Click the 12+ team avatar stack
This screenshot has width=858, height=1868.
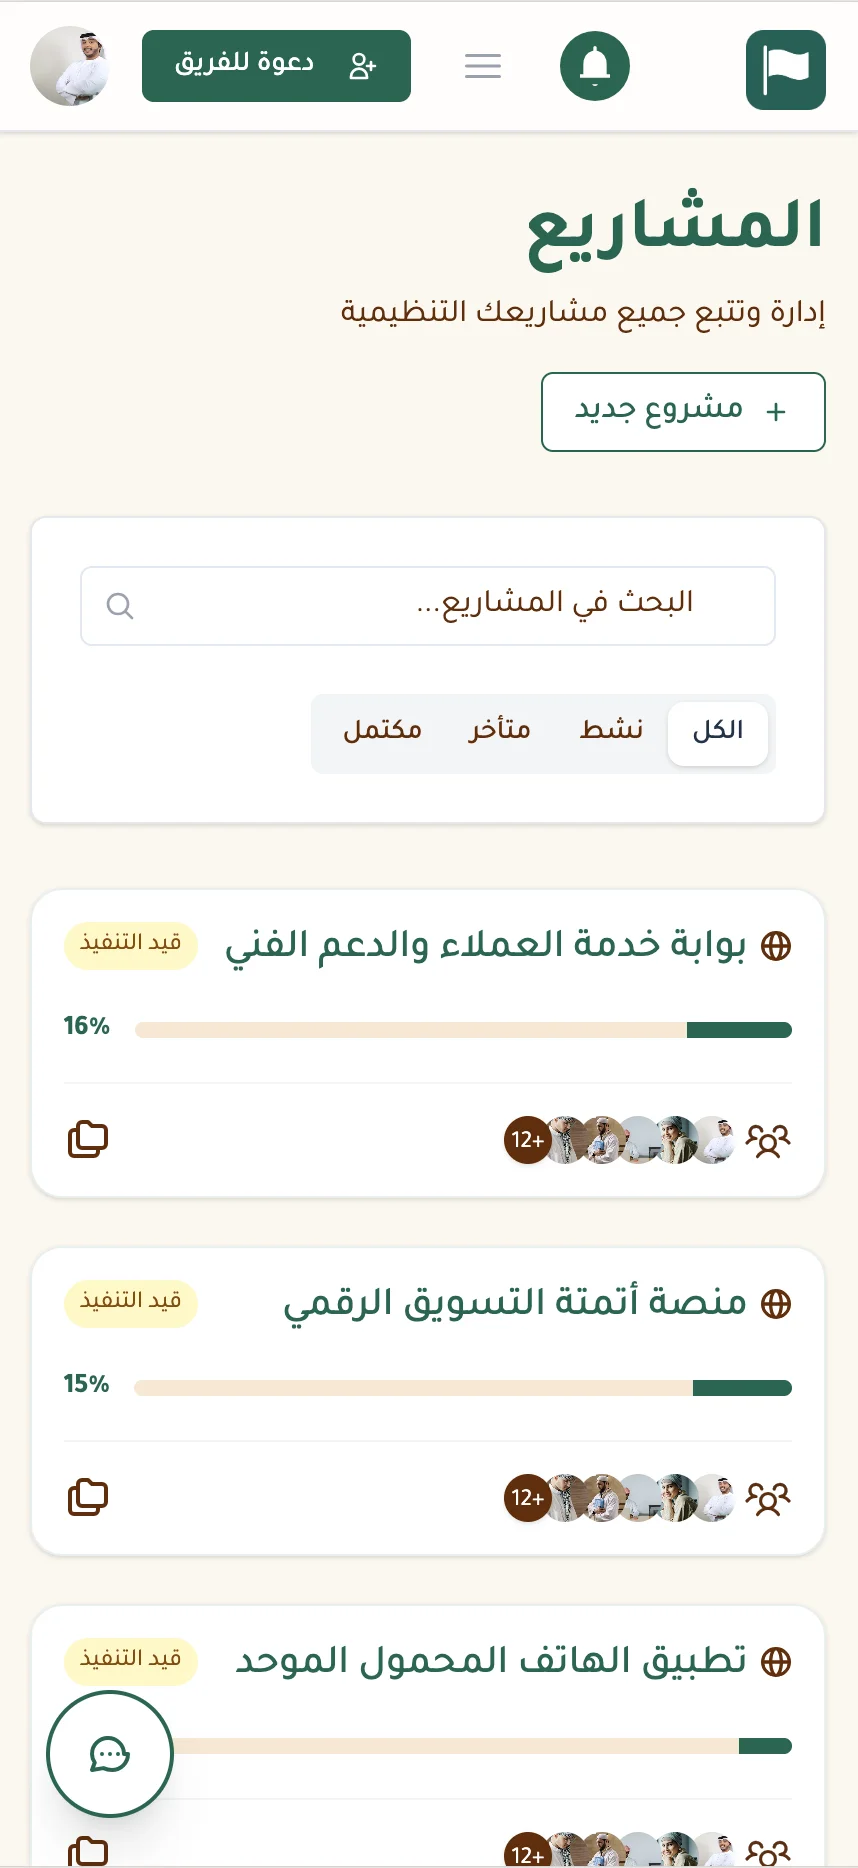[x=527, y=1140]
